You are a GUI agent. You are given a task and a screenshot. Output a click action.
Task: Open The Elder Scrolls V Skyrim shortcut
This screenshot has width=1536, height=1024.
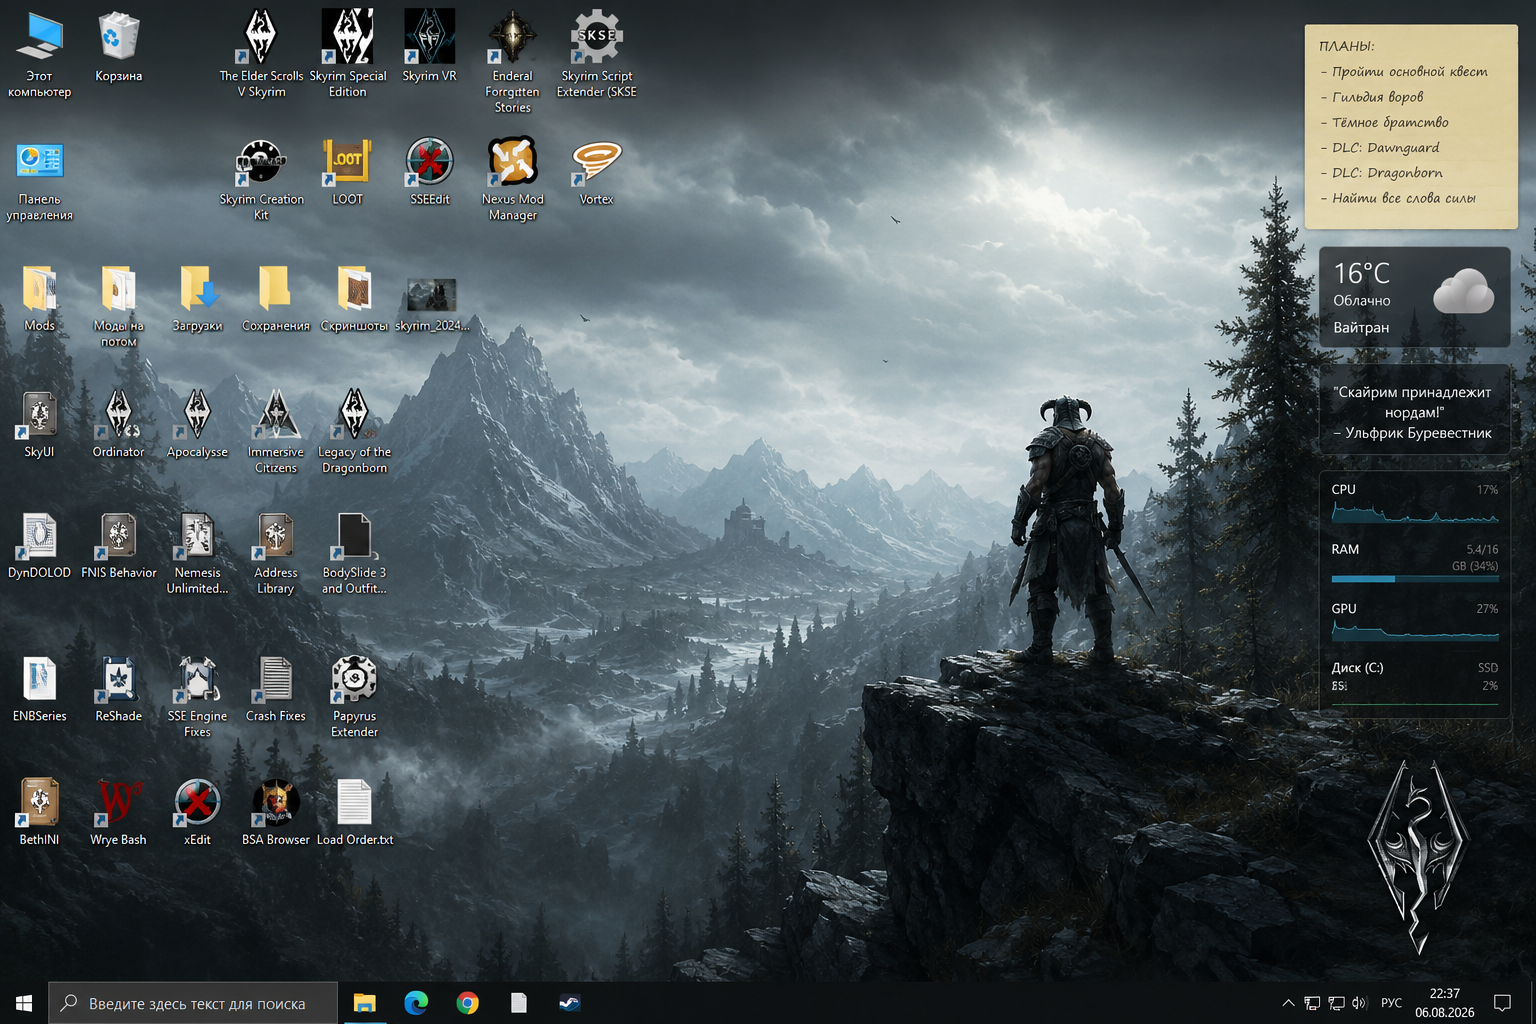coord(261,55)
